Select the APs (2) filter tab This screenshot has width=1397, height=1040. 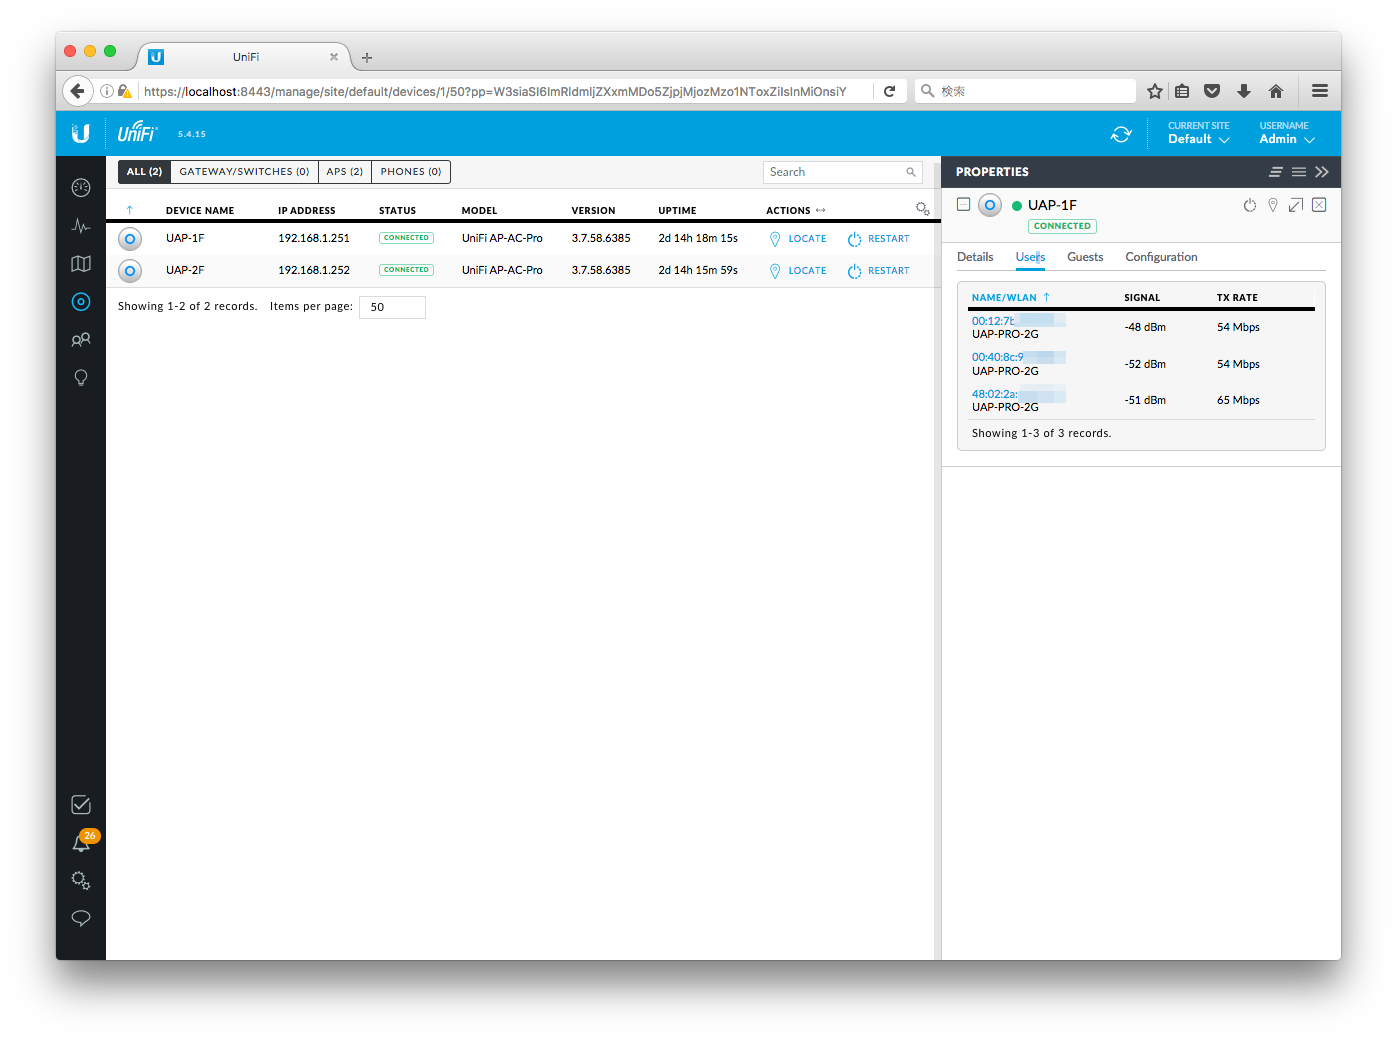click(x=345, y=172)
